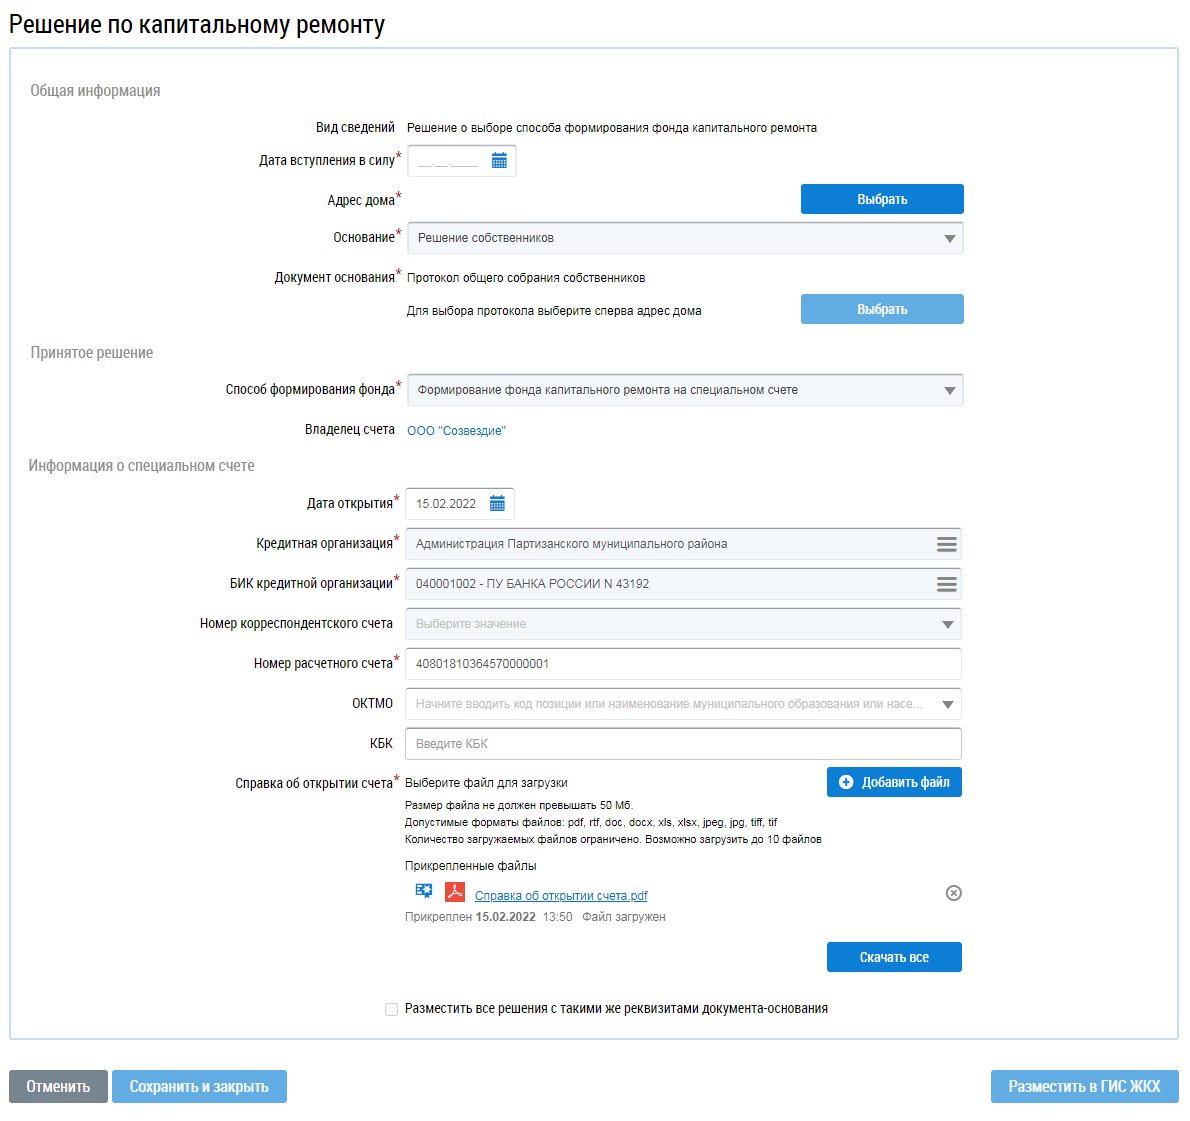The height and width of the screenshot is (1121, 1190).
Task: Check Разместить все решения с такими же реквизитами
Action: (392, 1009)
